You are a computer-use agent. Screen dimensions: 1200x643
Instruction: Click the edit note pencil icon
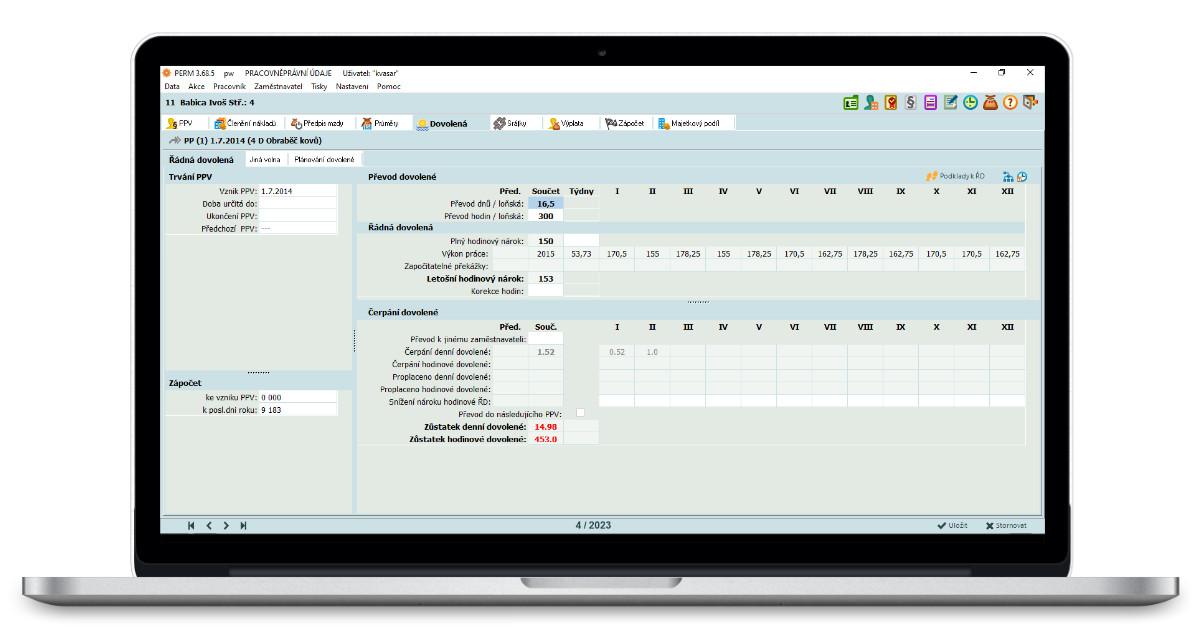point(950,102)
